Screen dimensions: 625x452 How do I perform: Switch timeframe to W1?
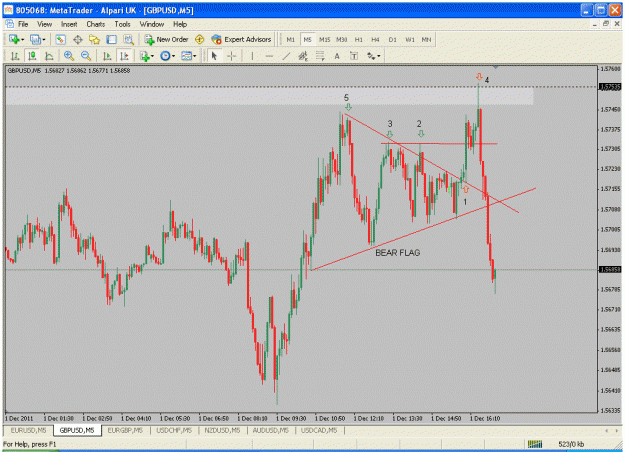point(410,39)
